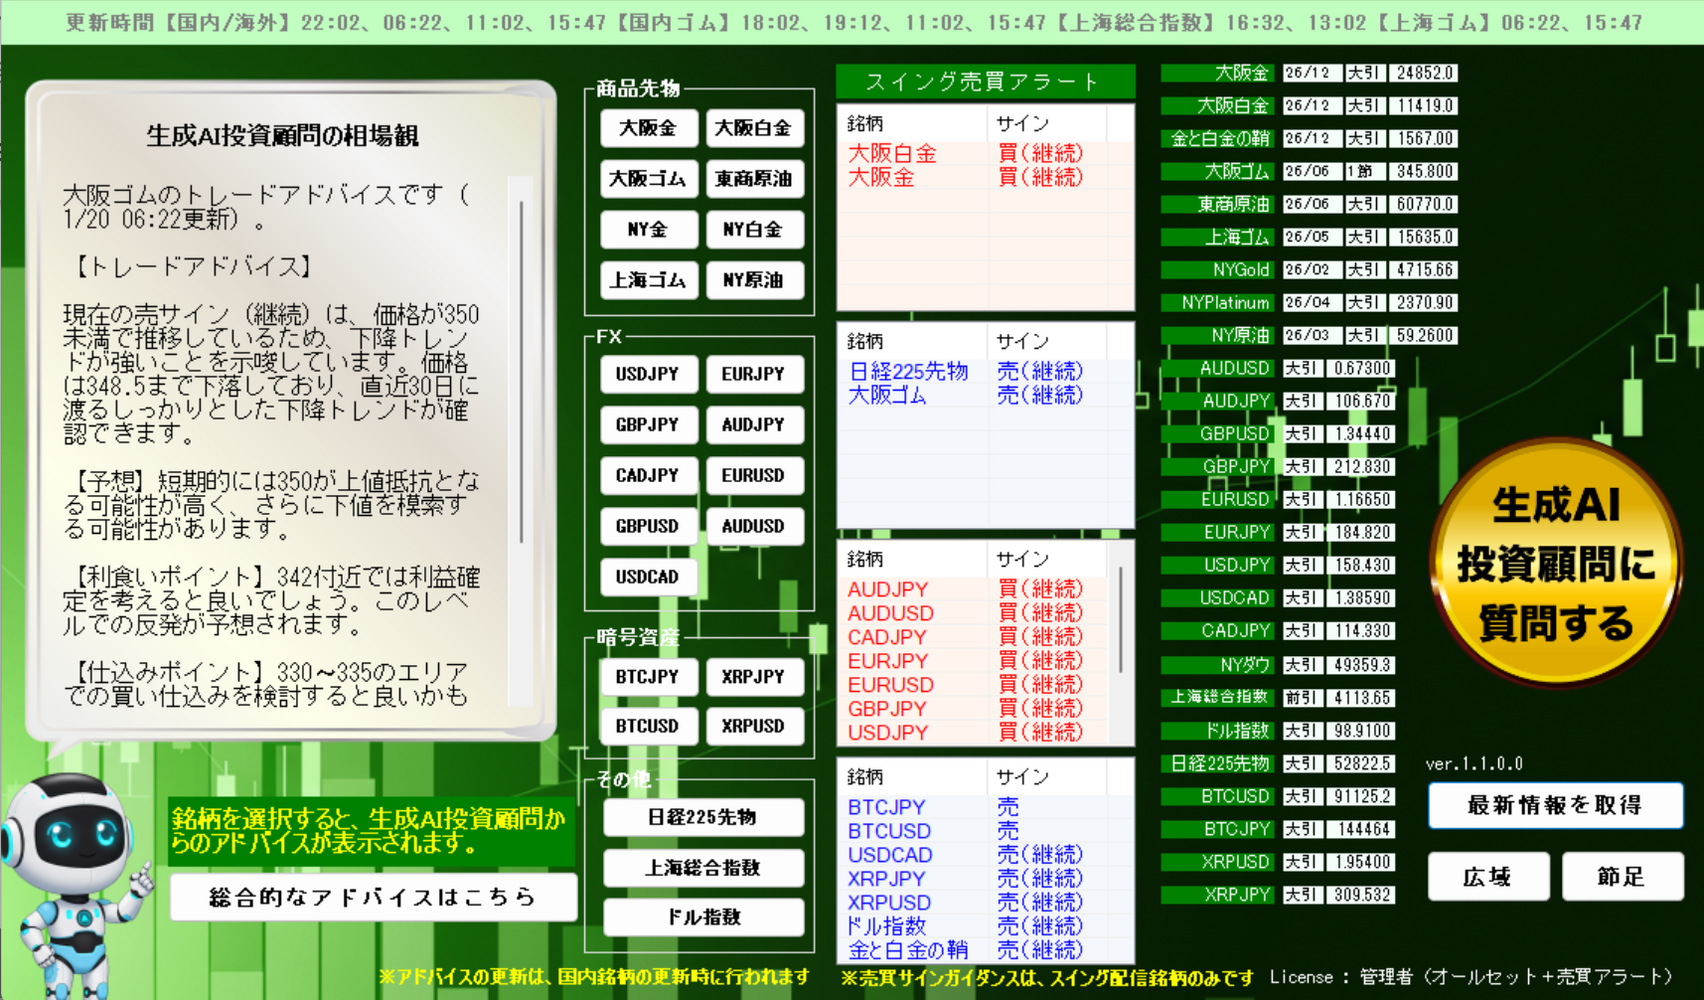Select the GBPJPY button

(648, 425)
